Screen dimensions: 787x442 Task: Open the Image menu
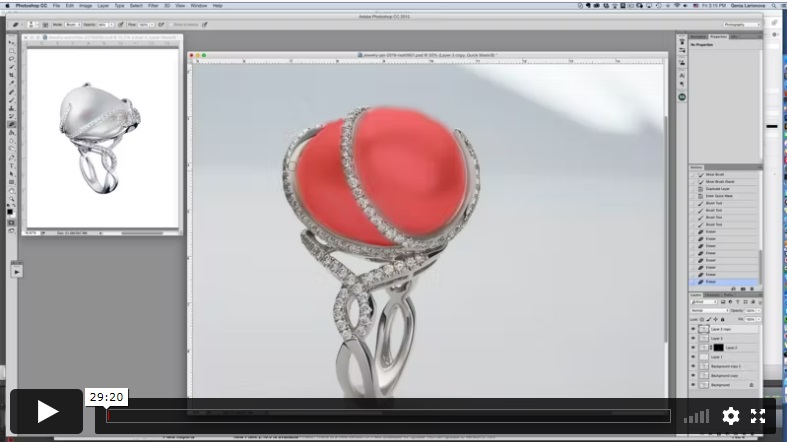click(85, 6)
